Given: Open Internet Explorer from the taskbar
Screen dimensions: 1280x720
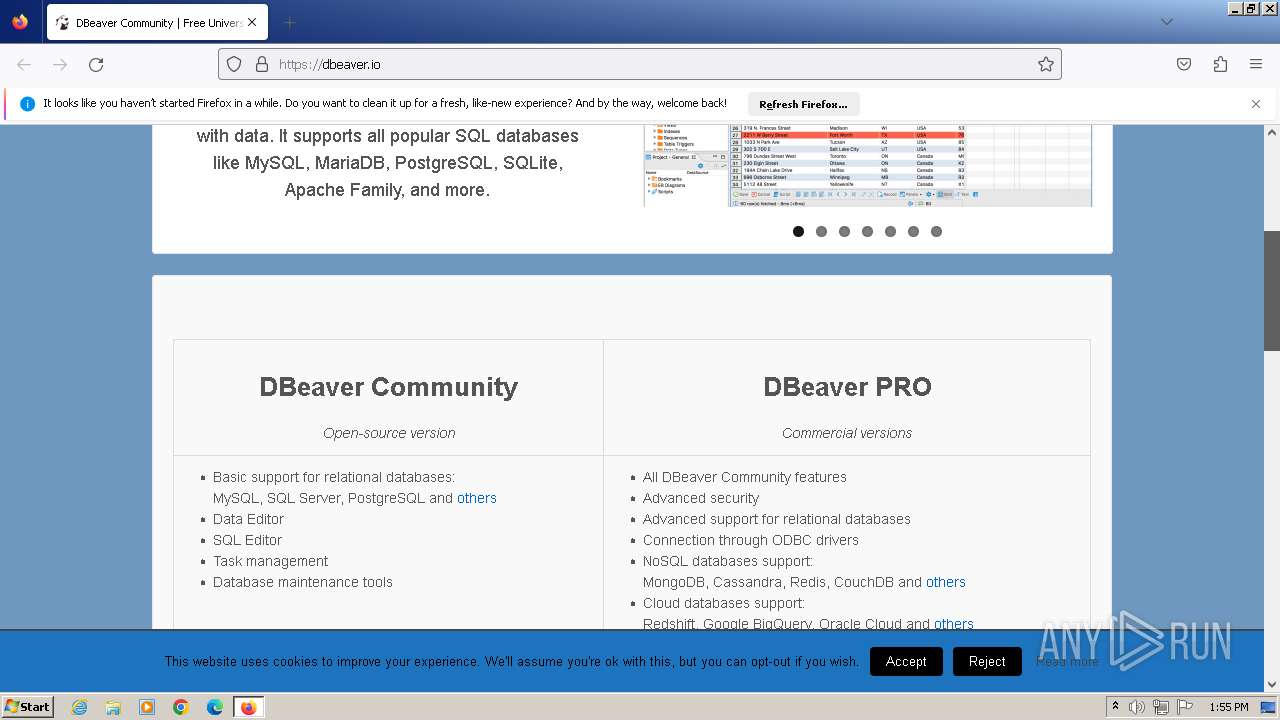Looking at the screenshot, I should tap(80, 707).
